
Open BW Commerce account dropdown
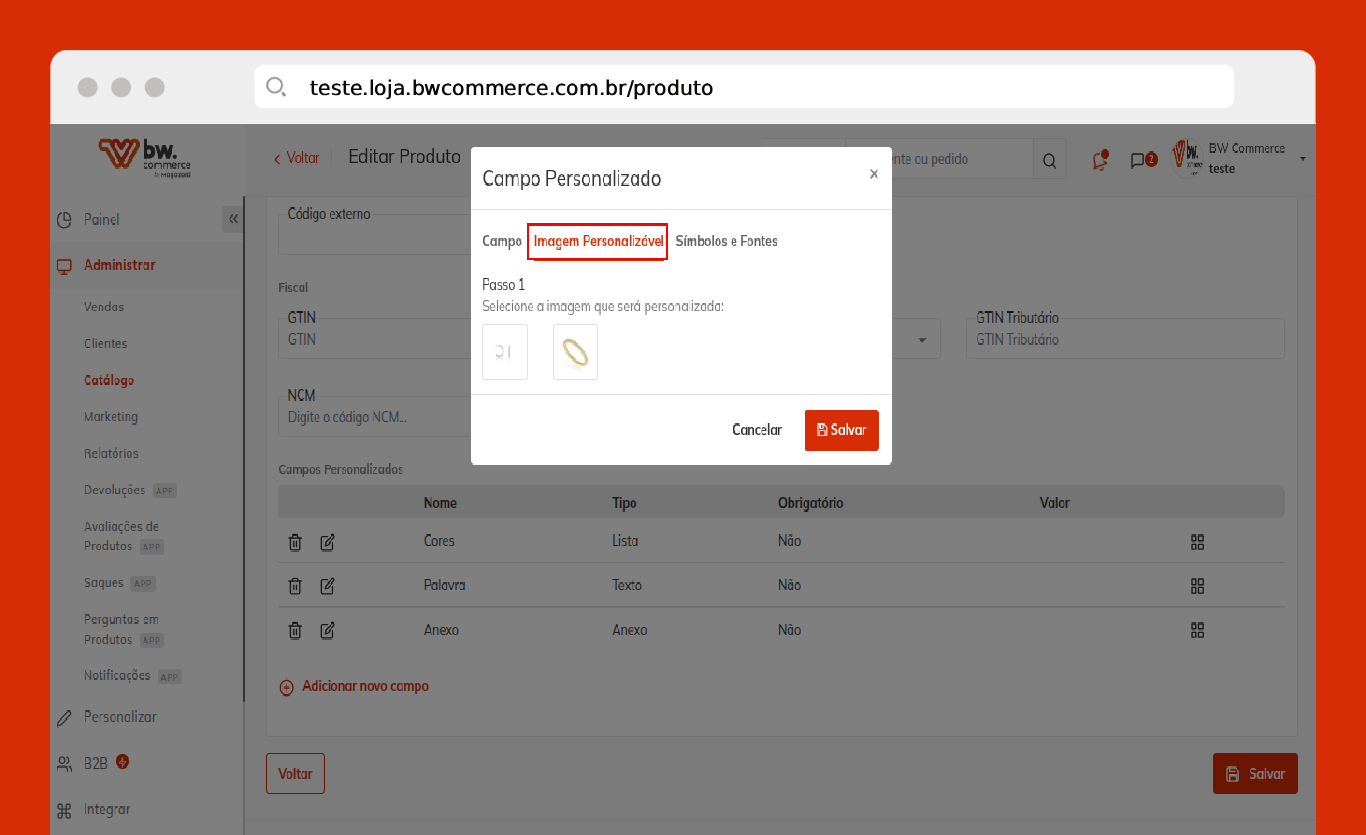click(x=1302, y=159)
